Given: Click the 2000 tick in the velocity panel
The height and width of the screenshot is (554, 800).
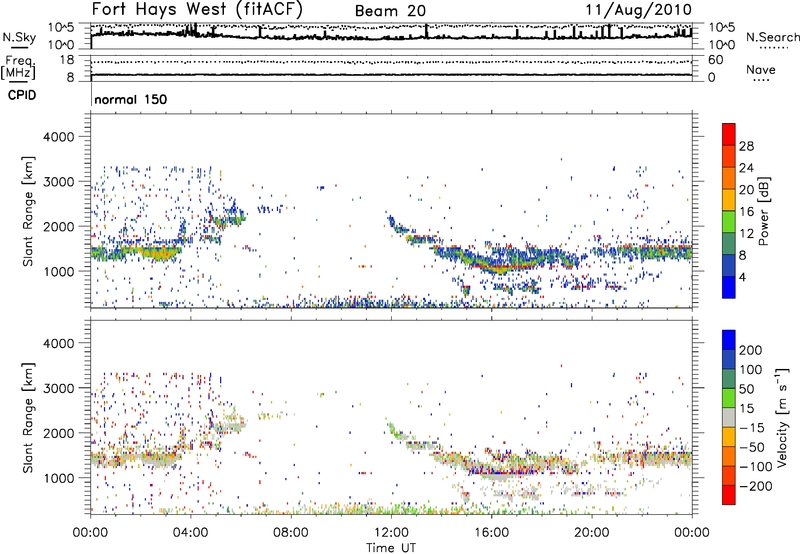Looking at the screenshot, I should (x=59, y=433).
